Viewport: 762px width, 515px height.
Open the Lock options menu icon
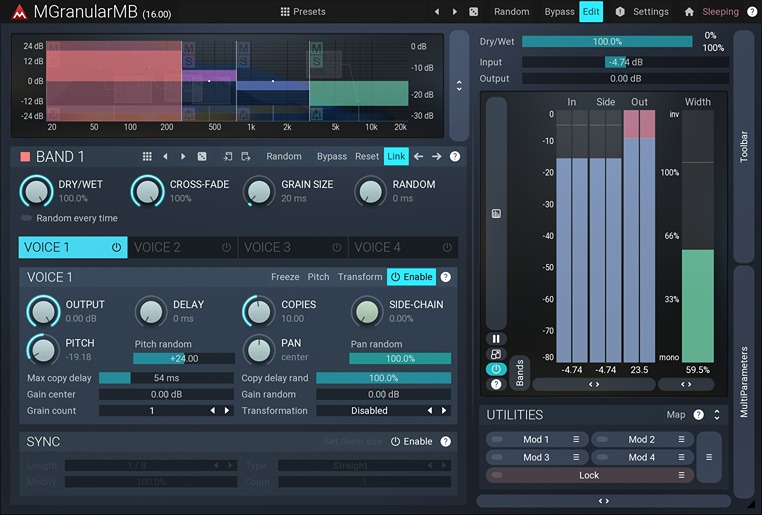click(682, 475)
